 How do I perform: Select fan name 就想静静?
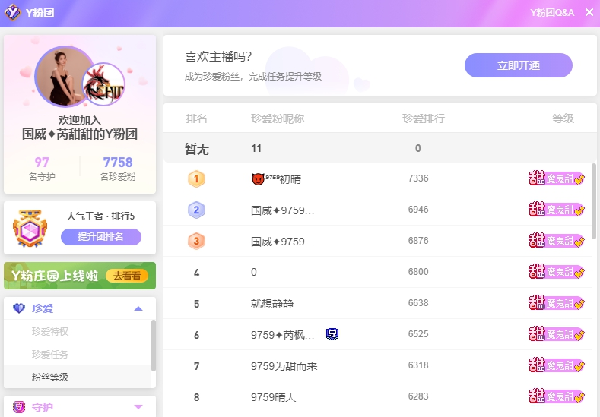point(272,303)
